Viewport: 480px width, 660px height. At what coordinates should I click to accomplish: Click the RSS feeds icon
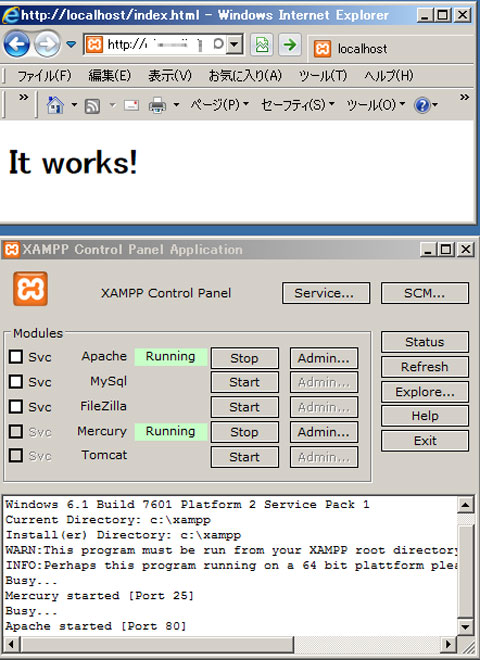92,106
